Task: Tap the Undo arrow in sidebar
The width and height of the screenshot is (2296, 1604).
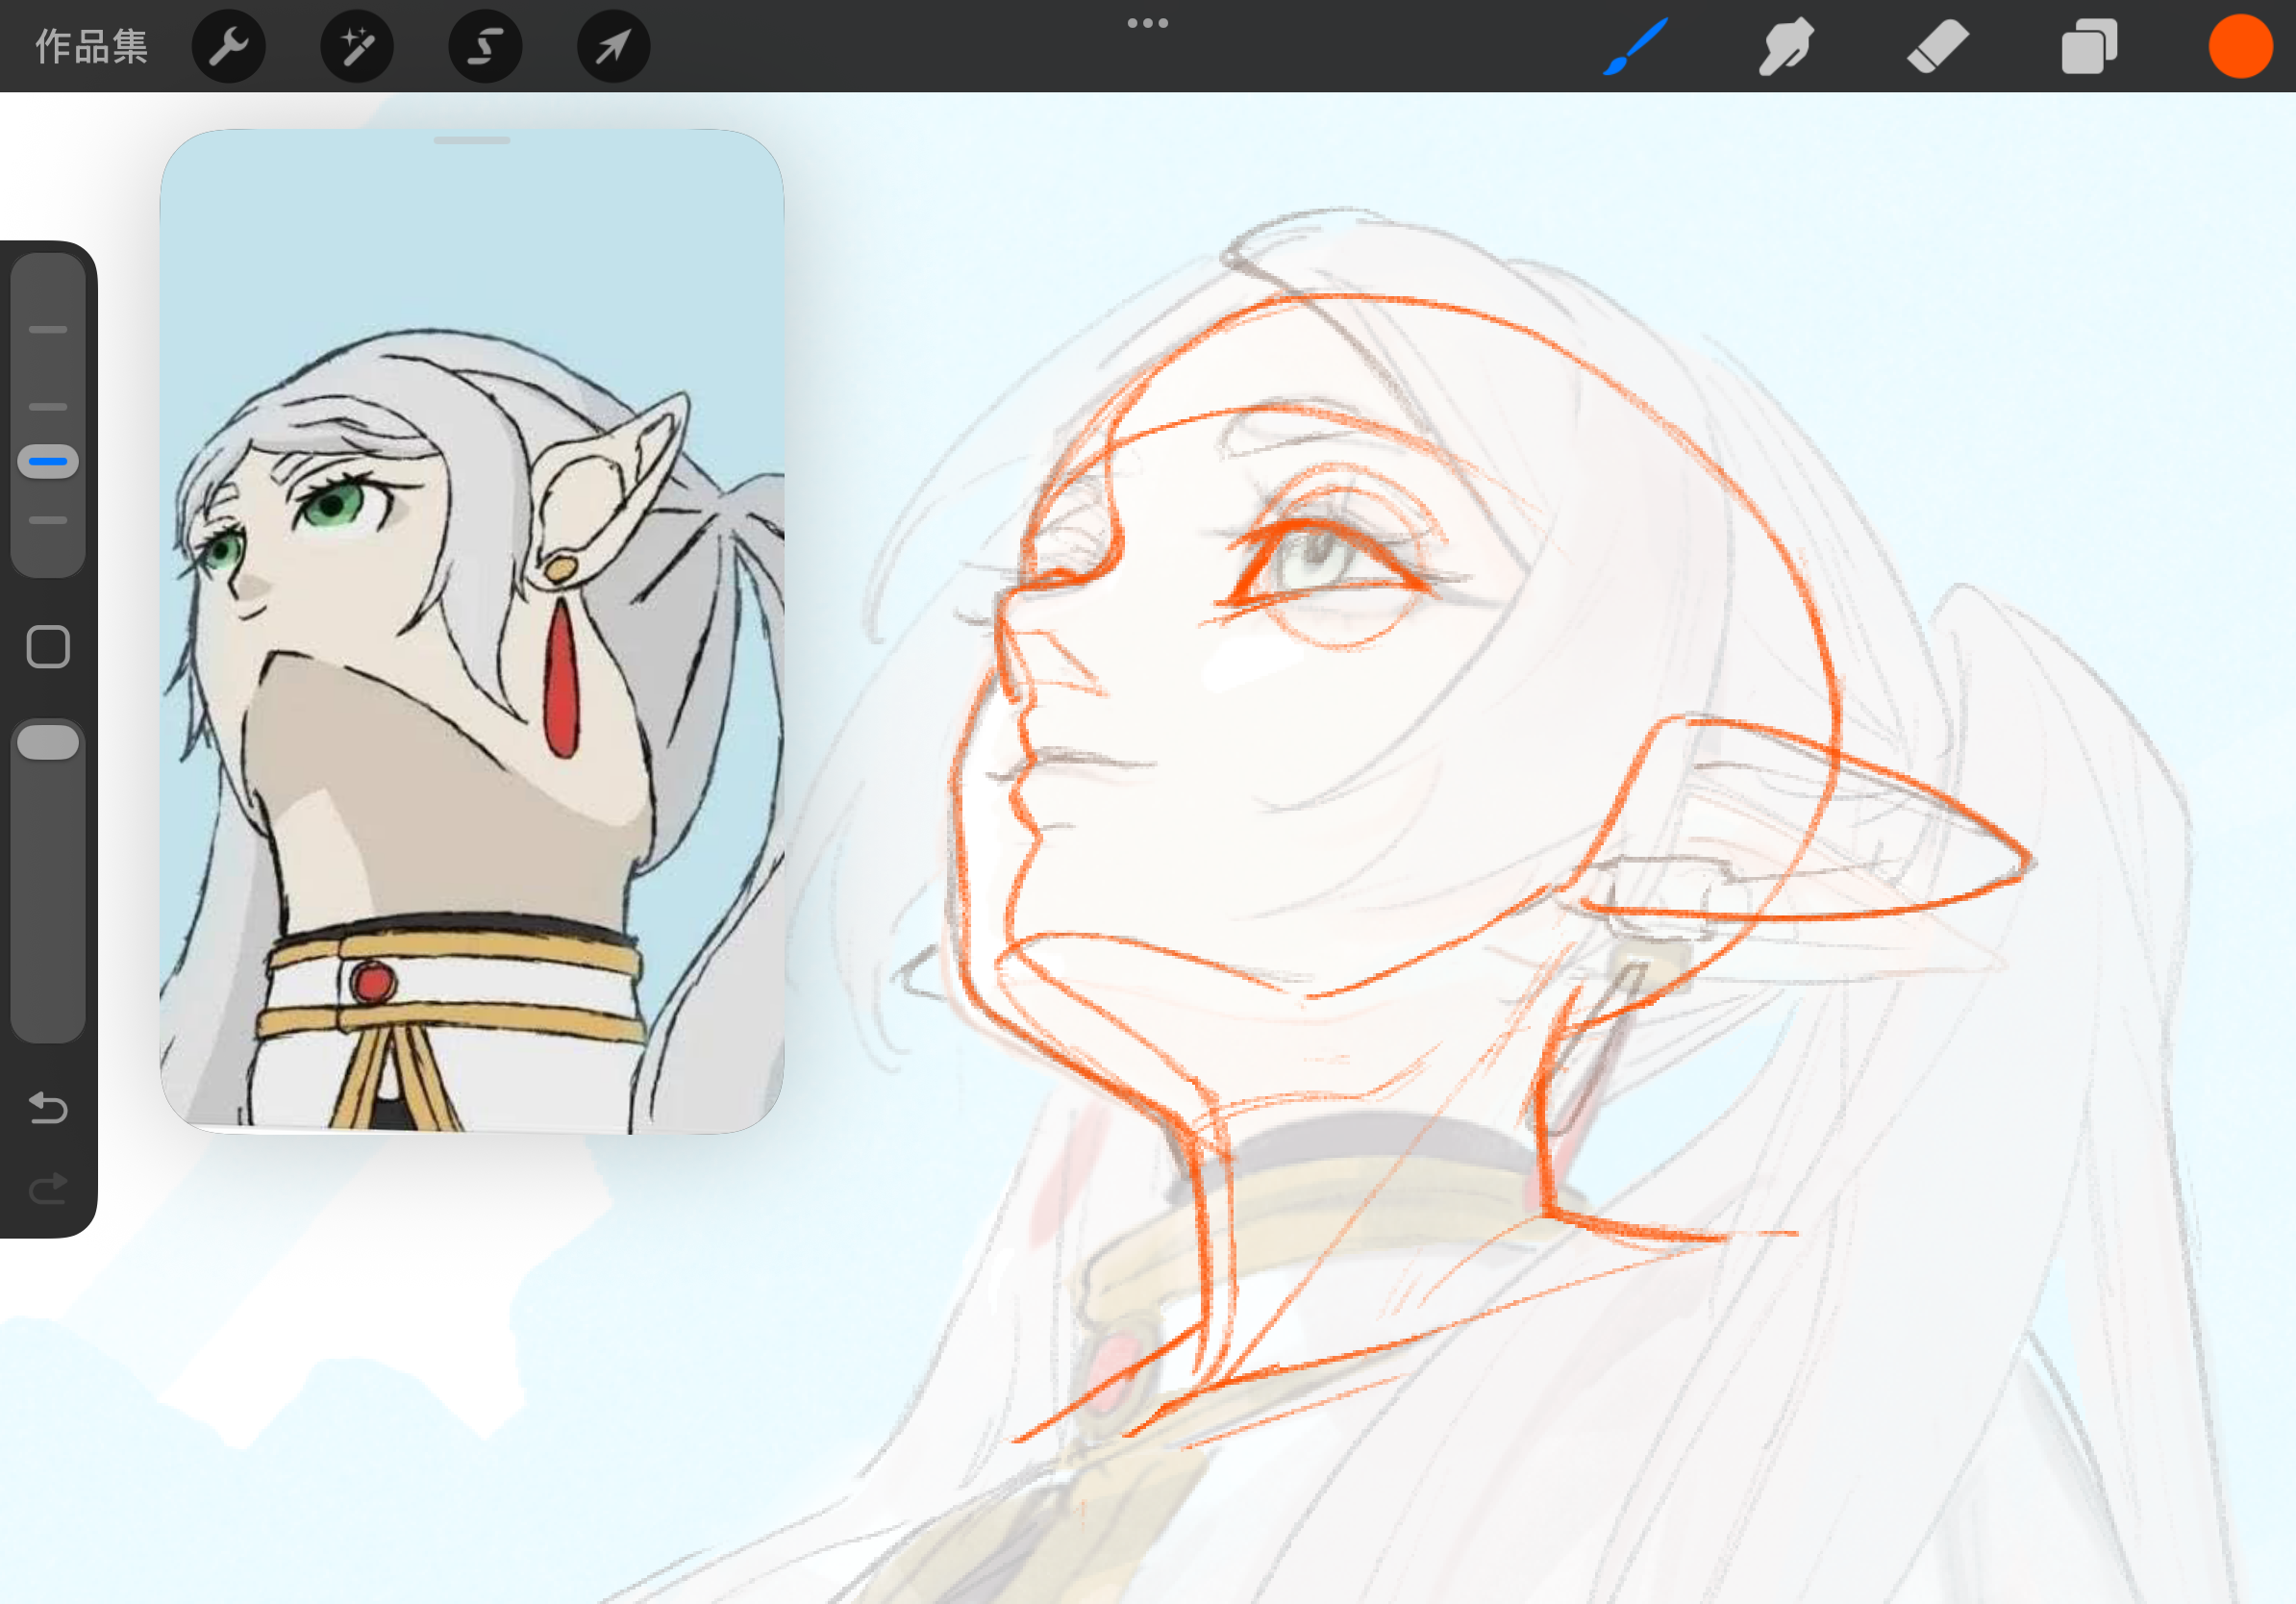Action: pyautogui.click(x=48, y=1108)
